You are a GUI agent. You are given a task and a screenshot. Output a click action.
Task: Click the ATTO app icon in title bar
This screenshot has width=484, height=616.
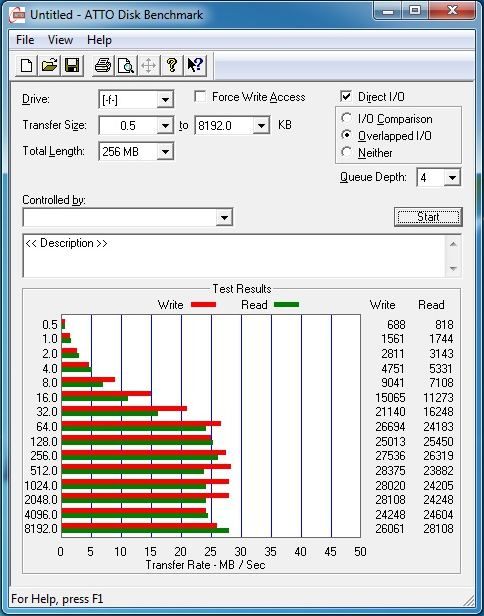click(x=17, y=15)
